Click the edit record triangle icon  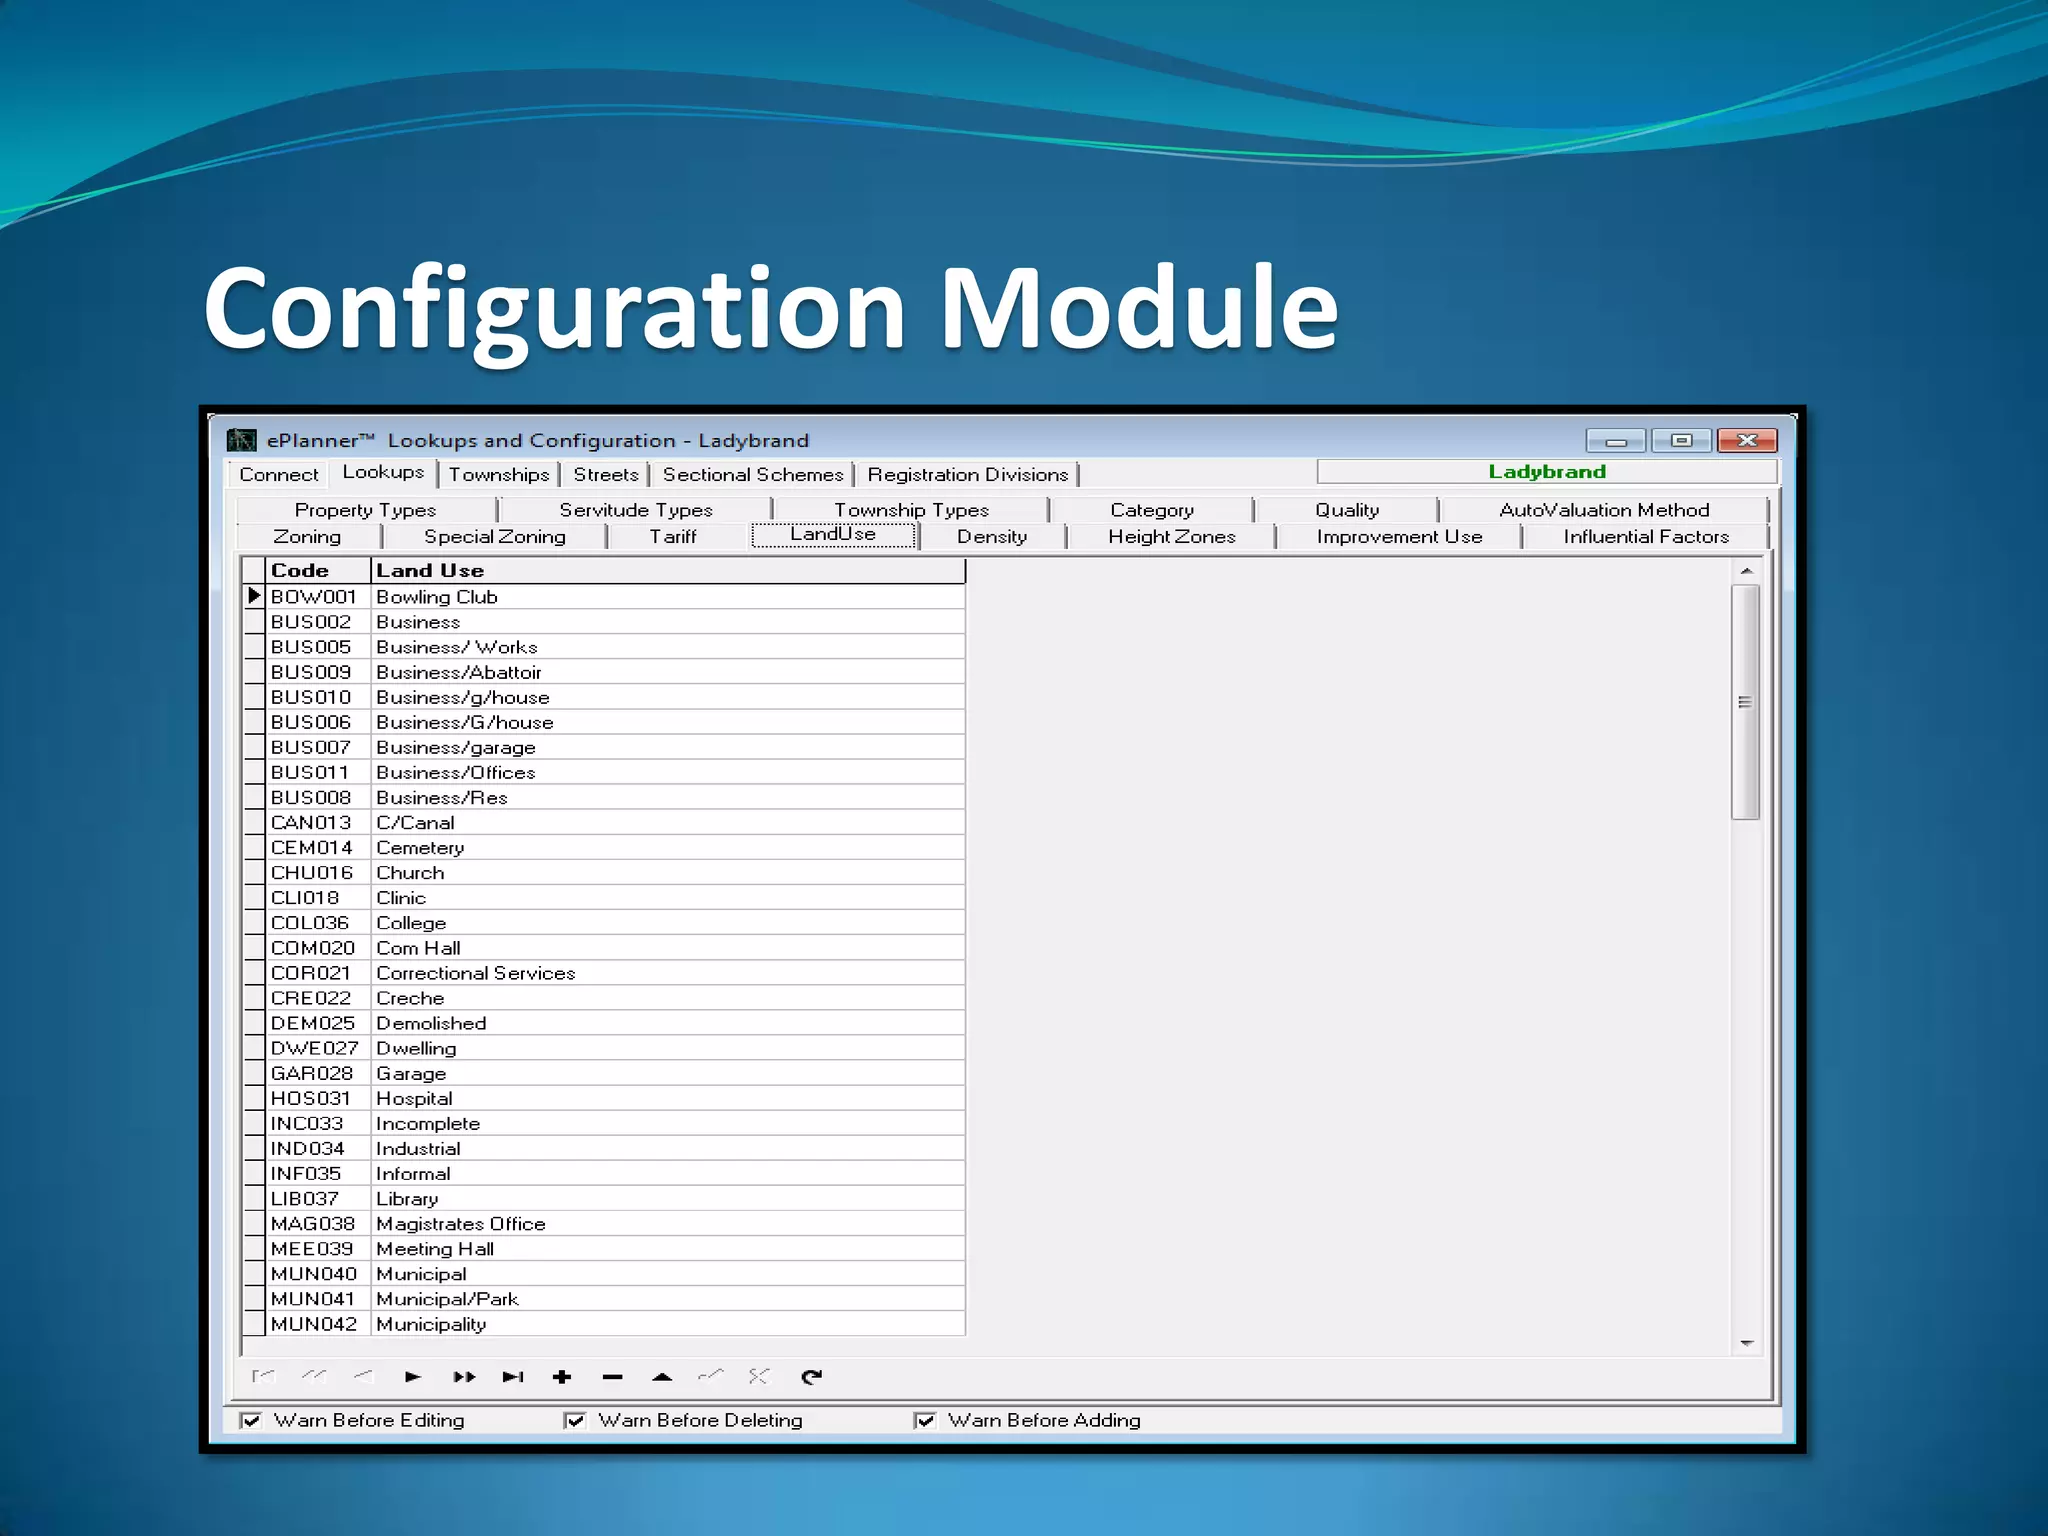tap(662, 1377)
